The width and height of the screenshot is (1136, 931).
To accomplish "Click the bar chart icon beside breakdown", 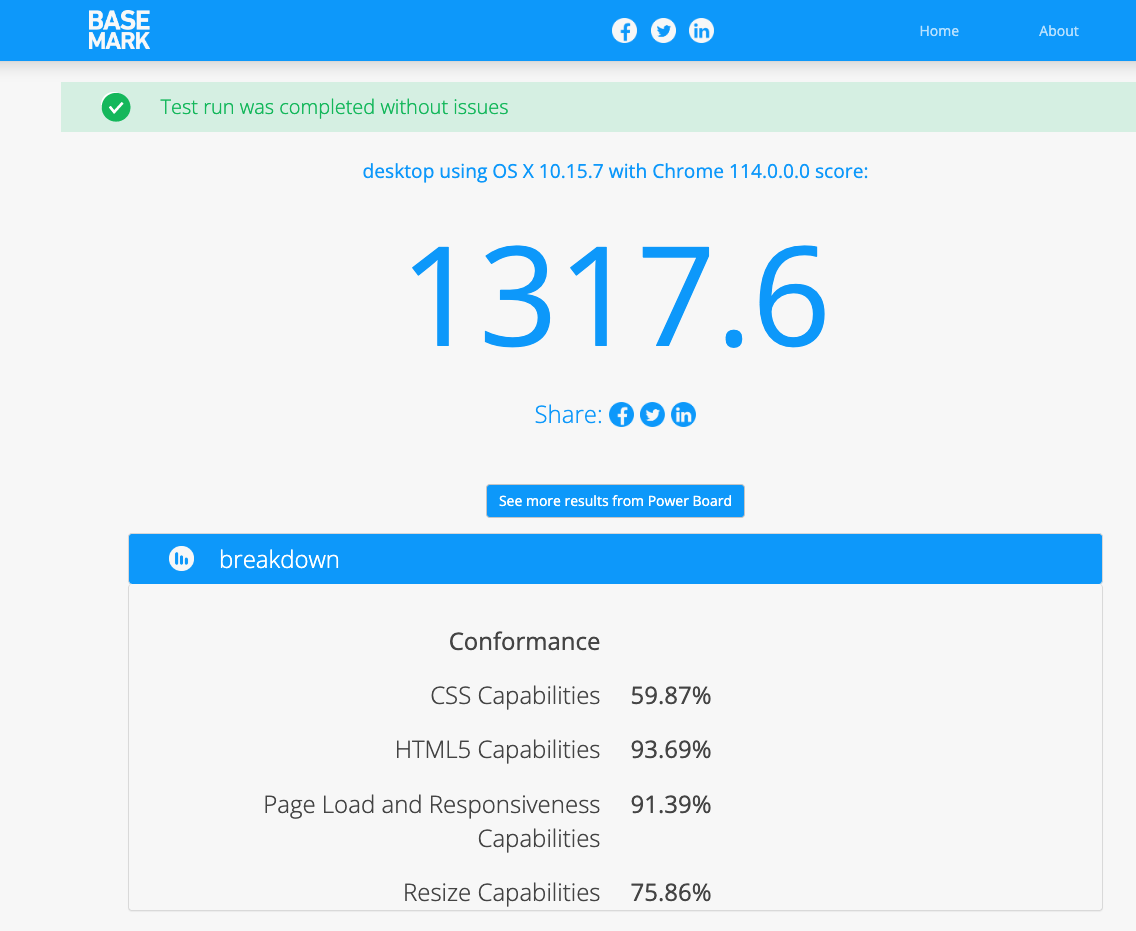I will point(181,559).
